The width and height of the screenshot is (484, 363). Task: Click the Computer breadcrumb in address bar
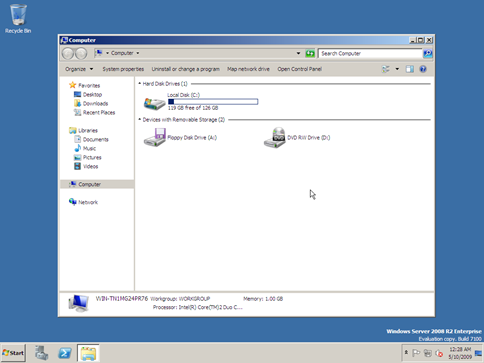click(x=122, y=53)
